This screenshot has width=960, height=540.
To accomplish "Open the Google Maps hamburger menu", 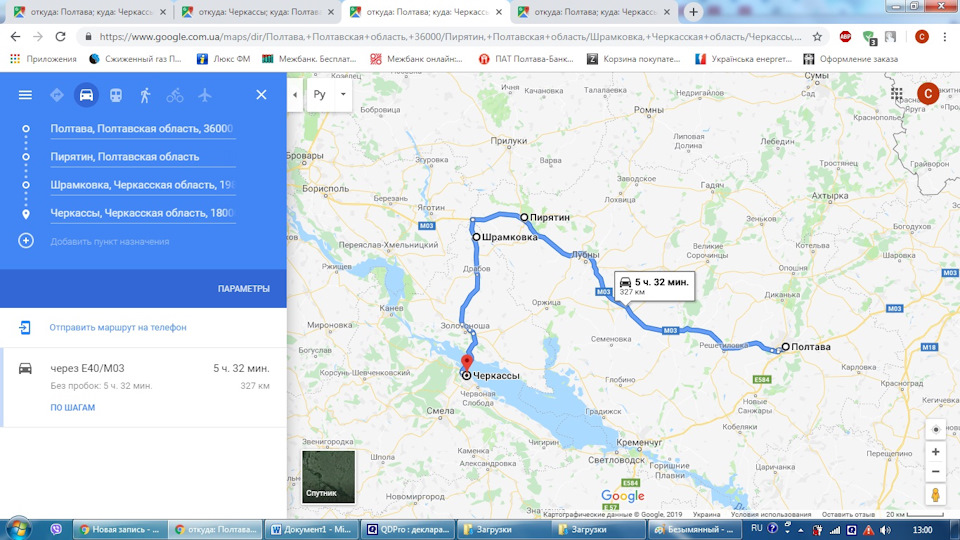I will [25, 95].
